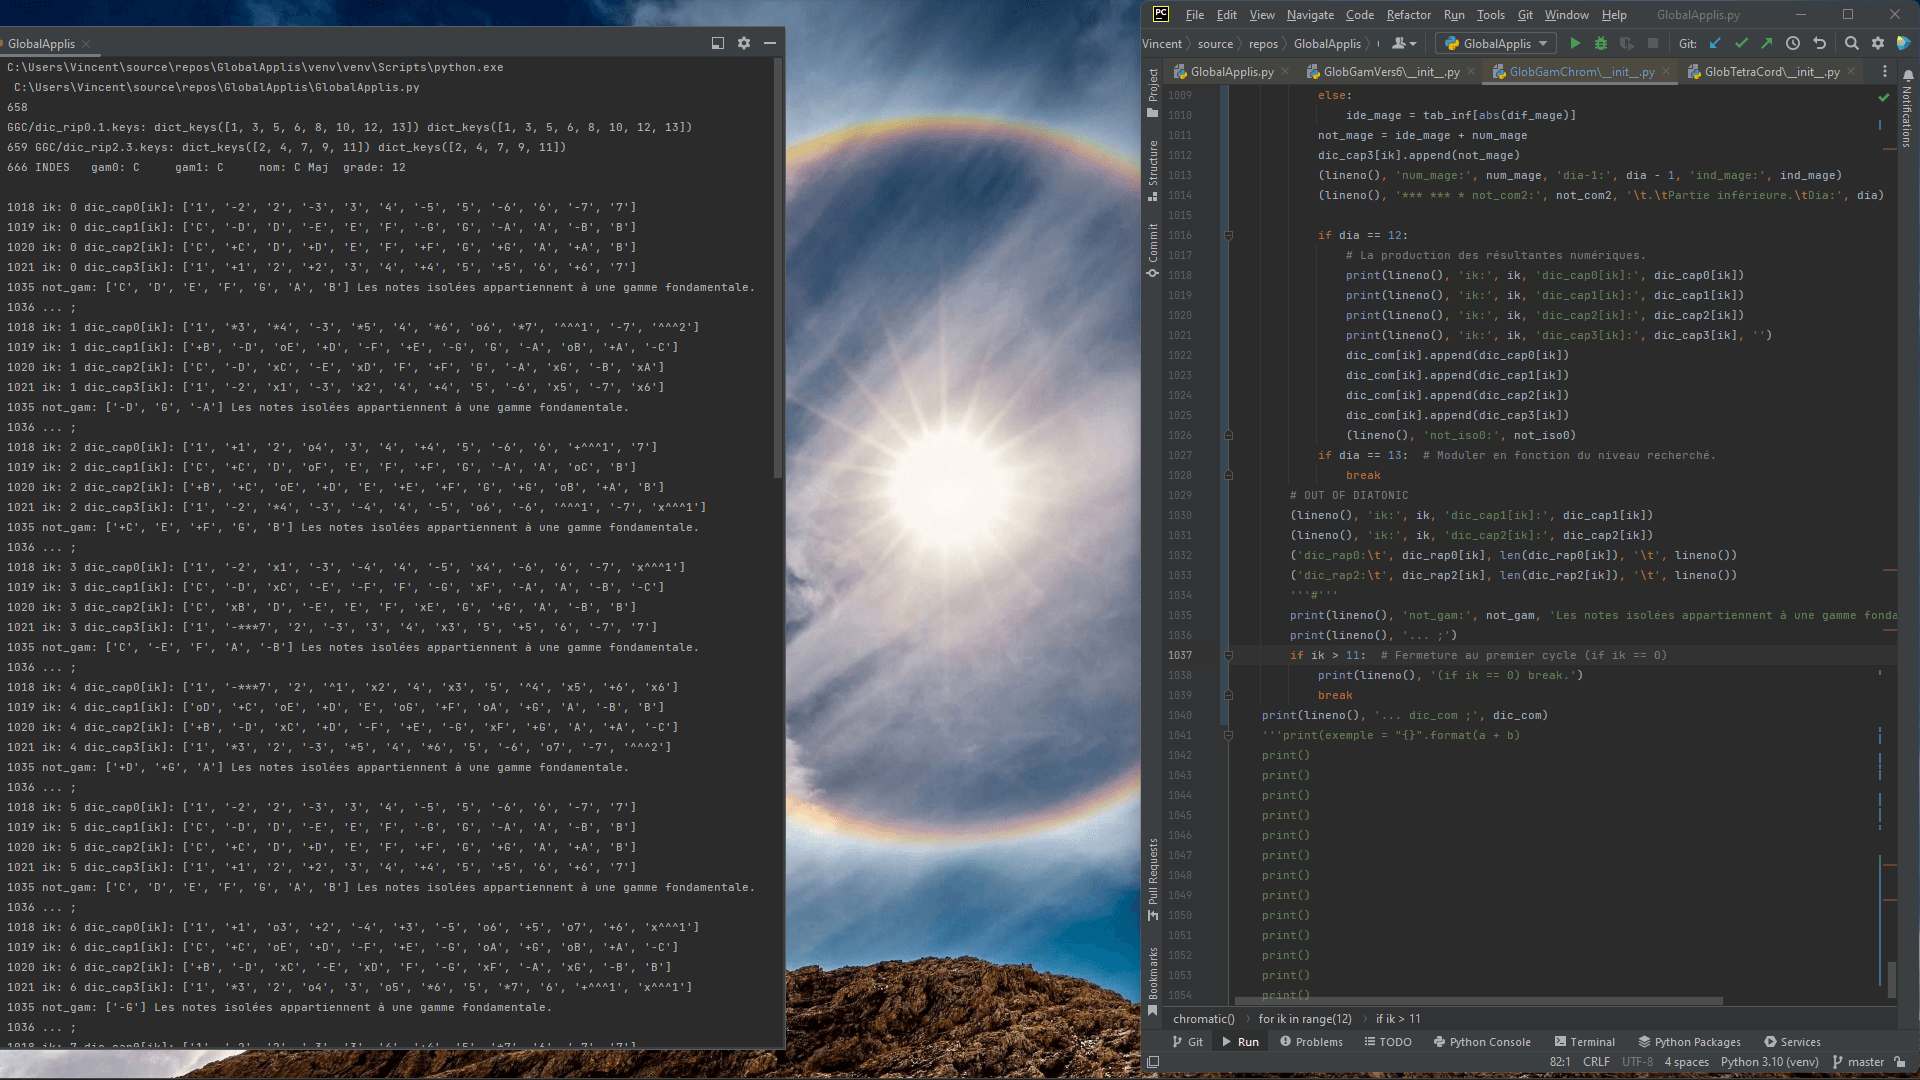1920x1080 pixels.
Task: Open editor tabs more options menu
Action: pos(1884,72)
